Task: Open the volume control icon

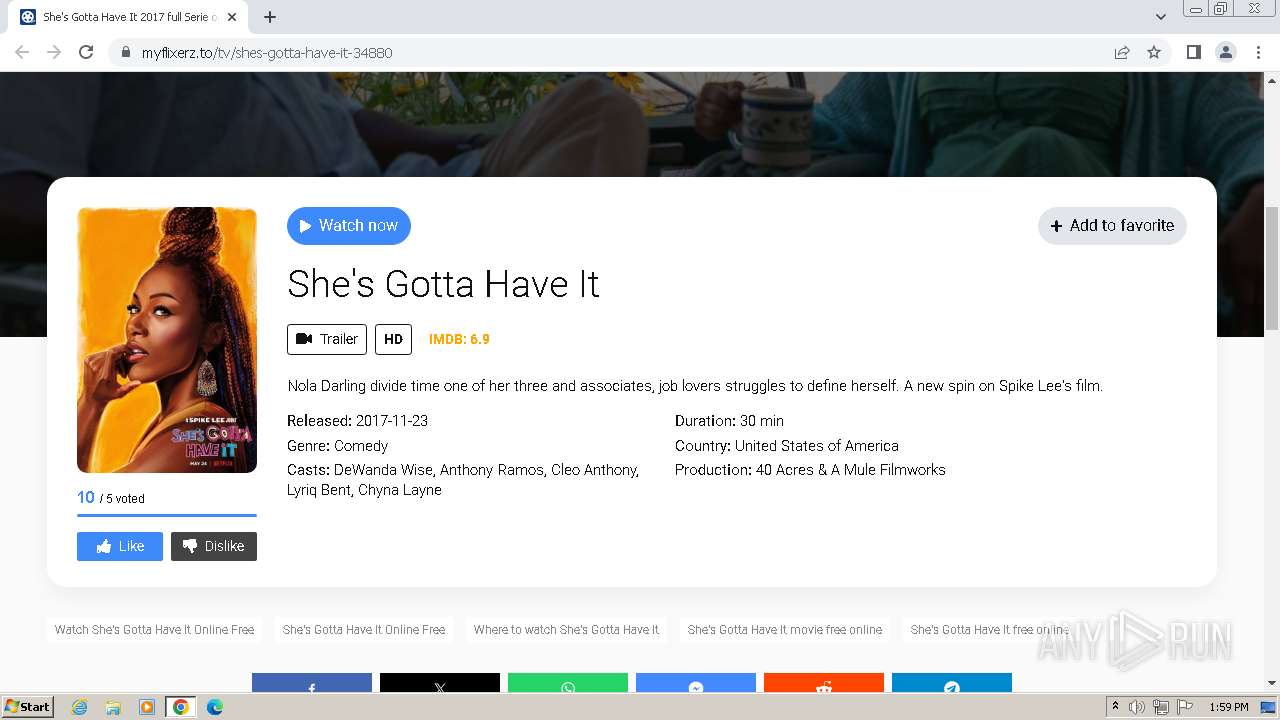Action: (x=1137, y=707)
